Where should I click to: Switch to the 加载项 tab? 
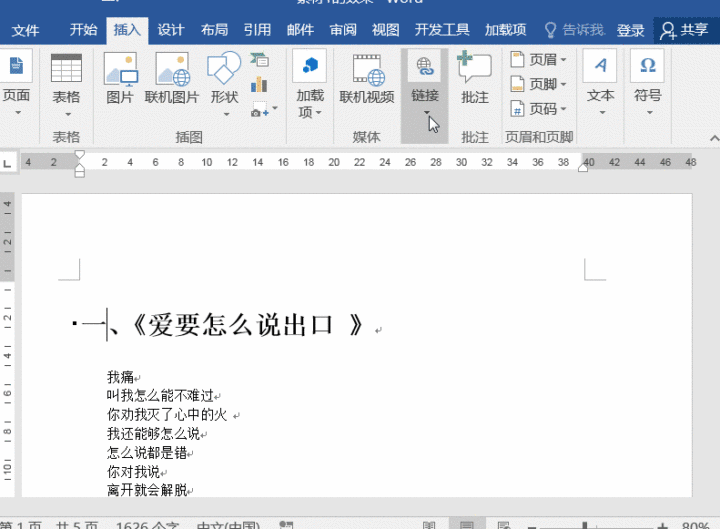(x=505, y=30)
